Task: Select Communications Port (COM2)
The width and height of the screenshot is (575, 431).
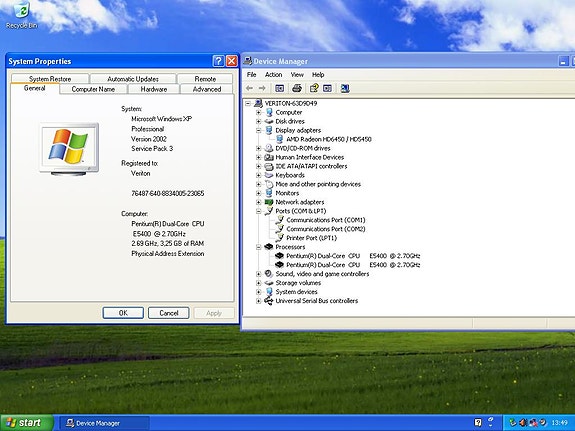Action: coord(326,229)
